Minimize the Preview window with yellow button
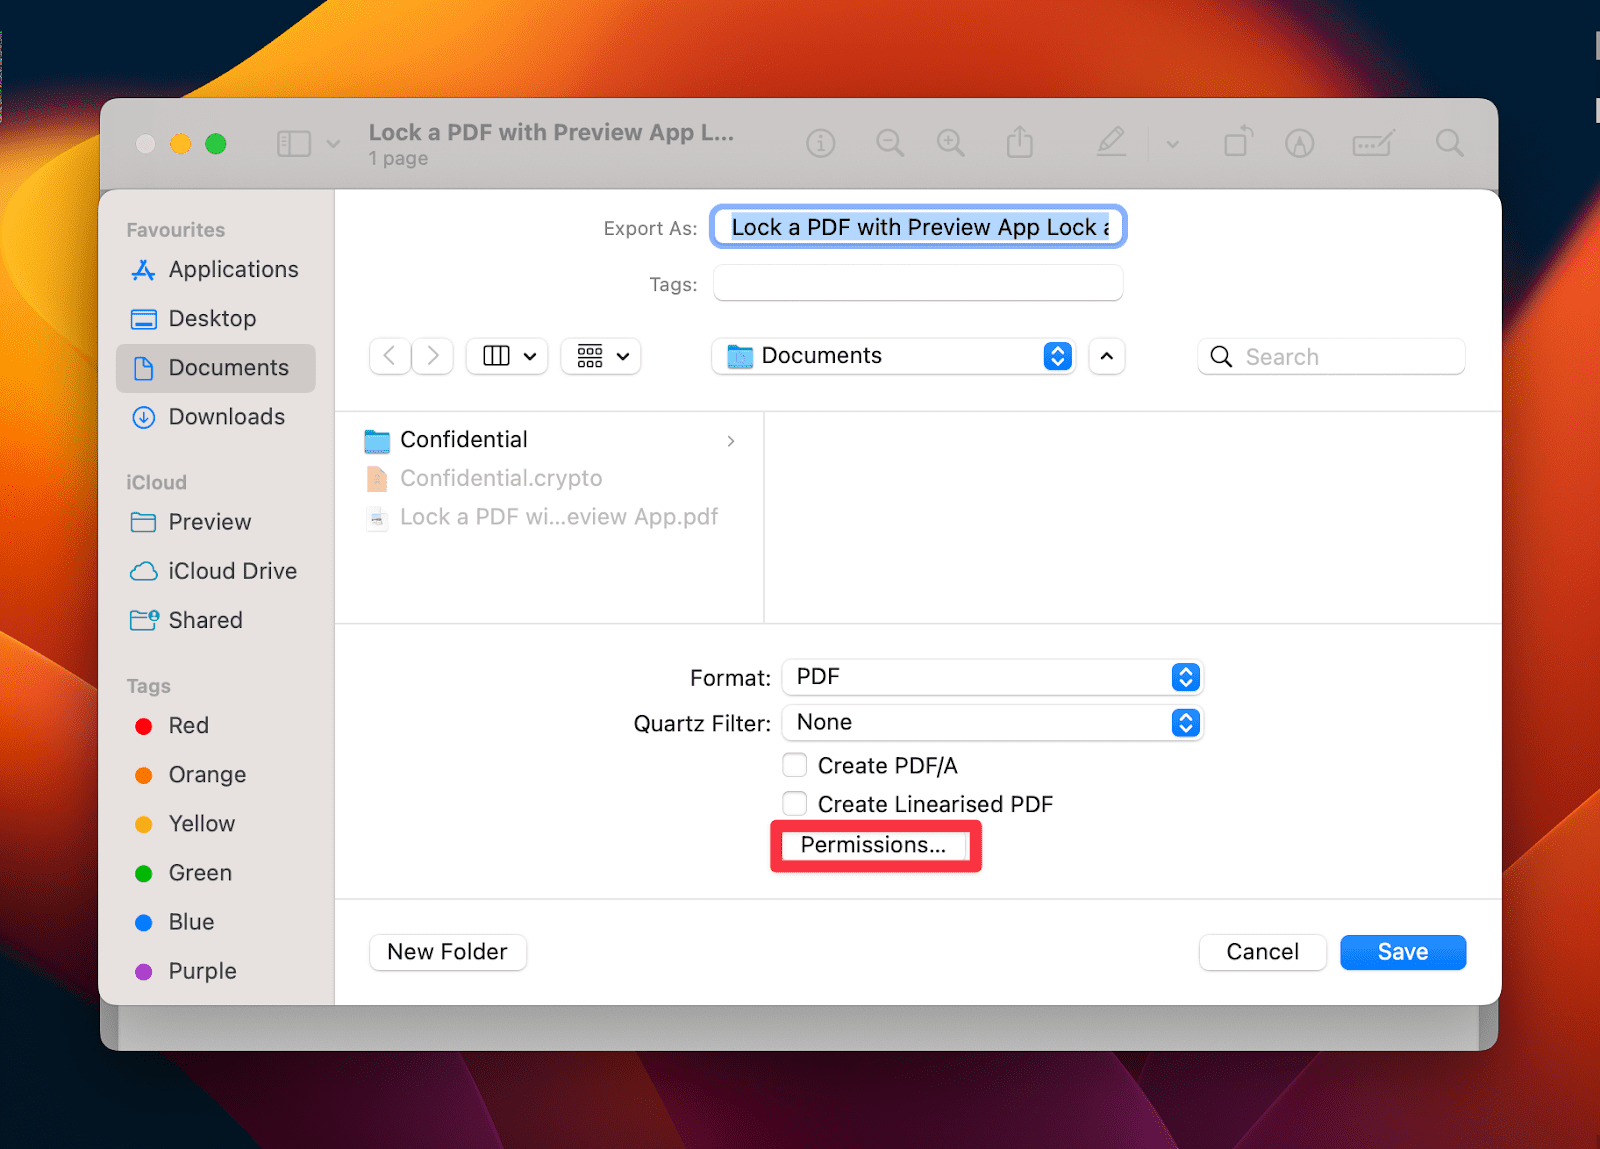 pos(181,144)
